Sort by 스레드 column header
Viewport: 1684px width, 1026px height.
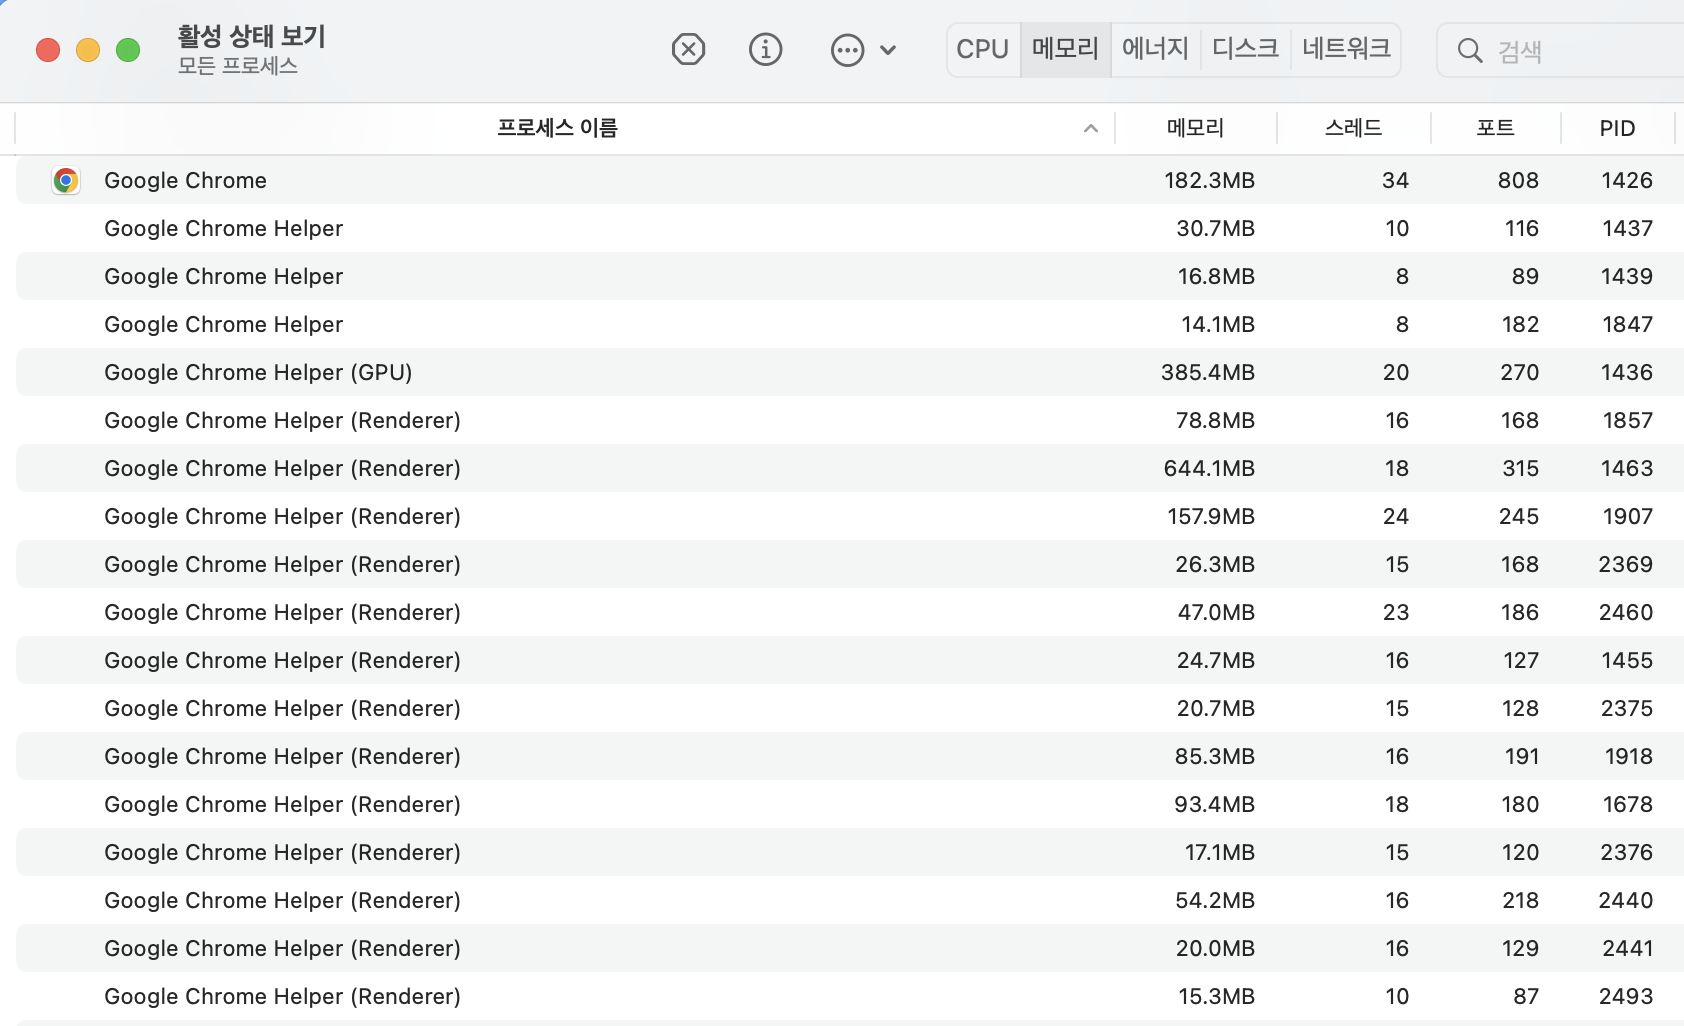click(x=1353, y=128)
